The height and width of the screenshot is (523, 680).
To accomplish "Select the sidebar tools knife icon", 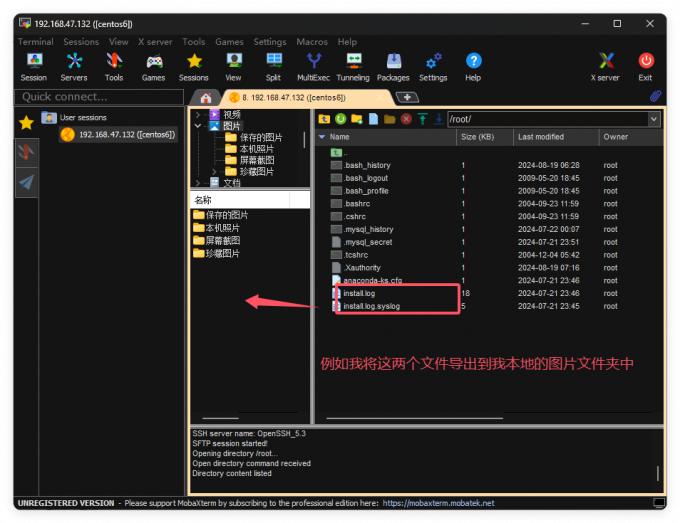I will (x=26, y=152).
